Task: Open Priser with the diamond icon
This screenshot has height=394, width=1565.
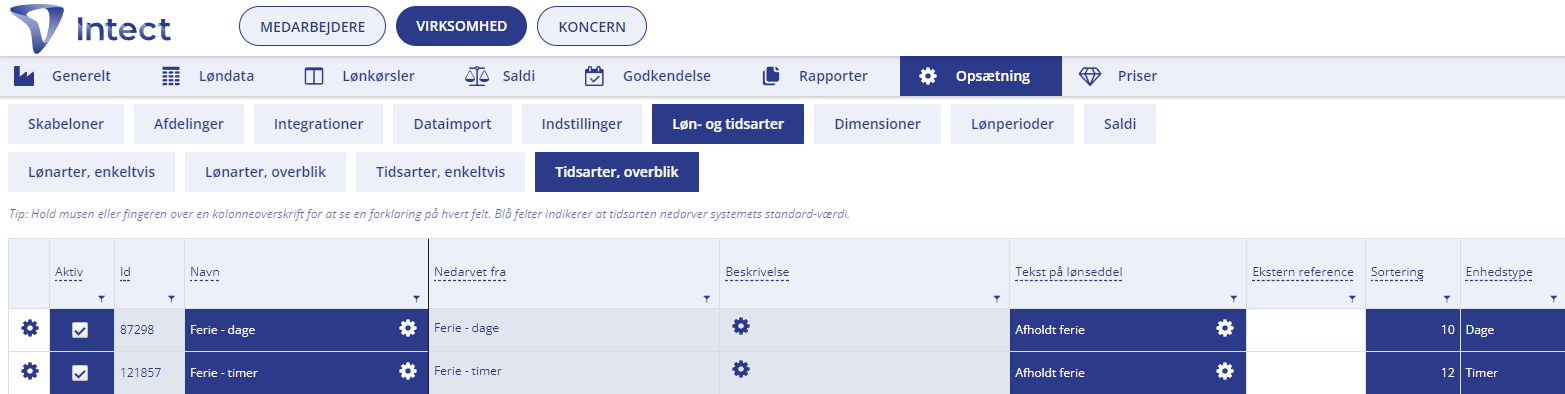Action: click(1117, 76)
